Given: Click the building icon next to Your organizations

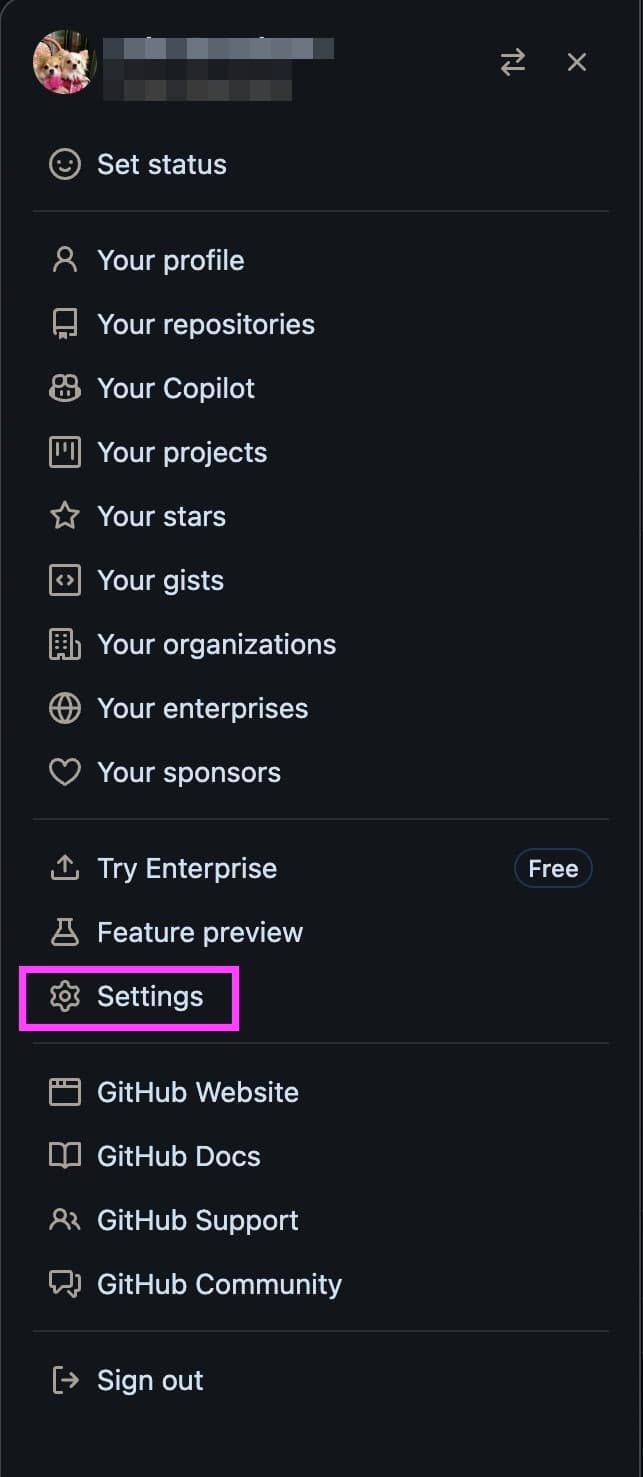Looking at the screenshot, I should [64, 644].
